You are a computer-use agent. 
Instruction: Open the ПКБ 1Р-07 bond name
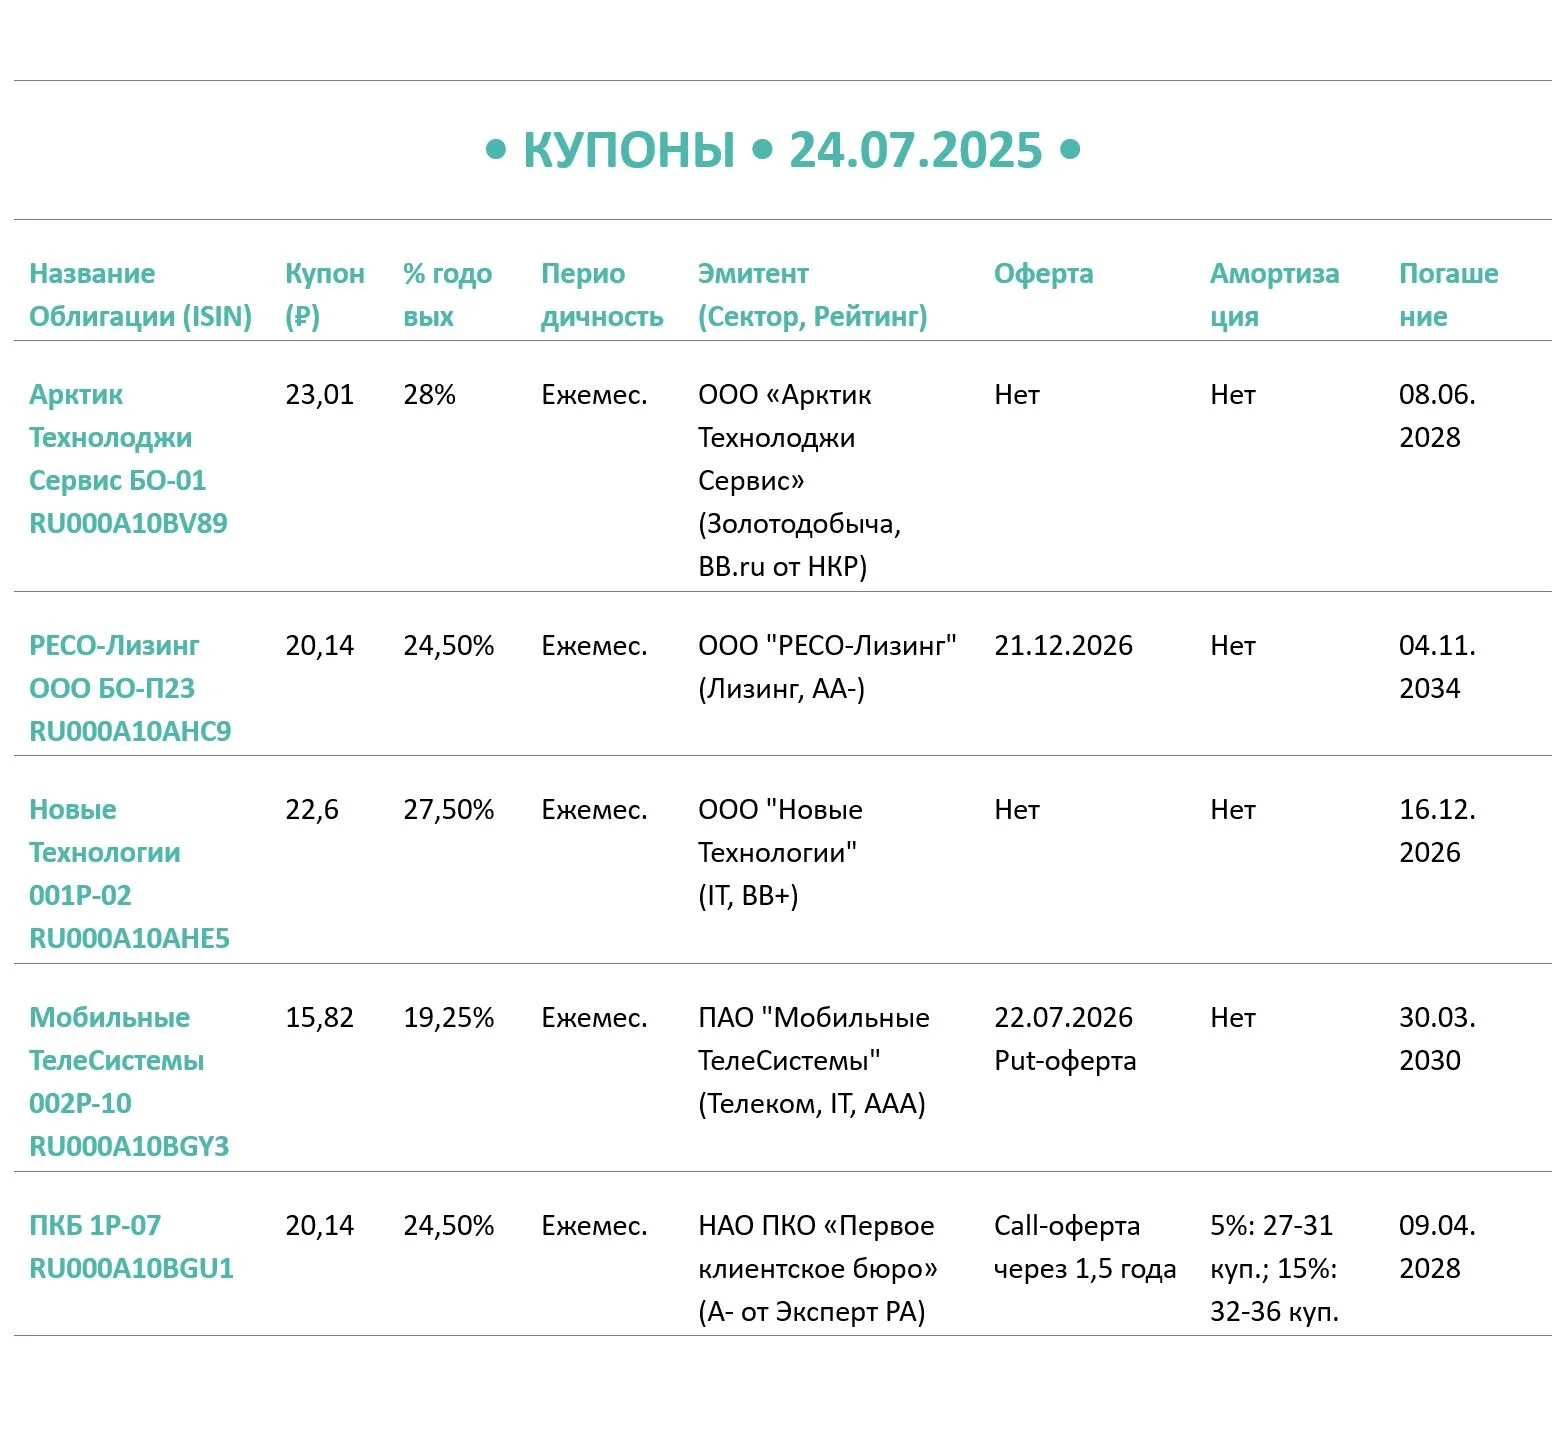tap(131, 1247)
